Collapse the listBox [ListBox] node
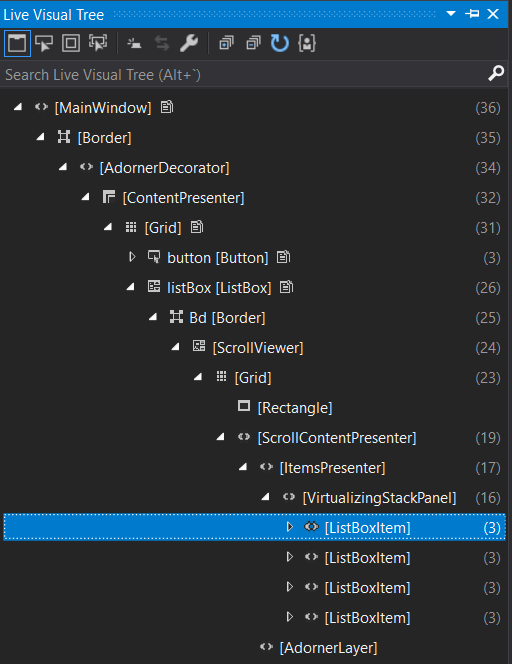Viewport: 513px width, 664px height. (x=130, y=287)
